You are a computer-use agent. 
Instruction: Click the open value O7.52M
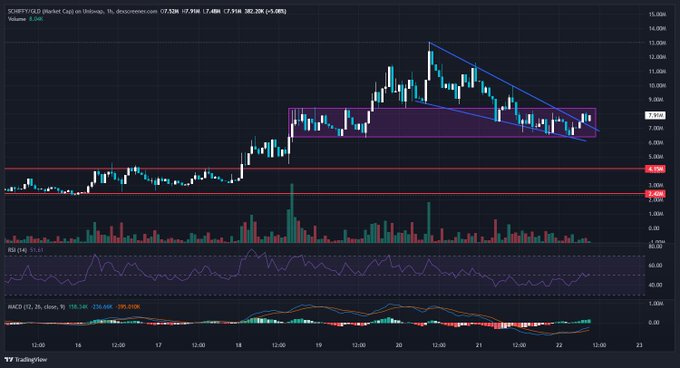pos(170,12)
